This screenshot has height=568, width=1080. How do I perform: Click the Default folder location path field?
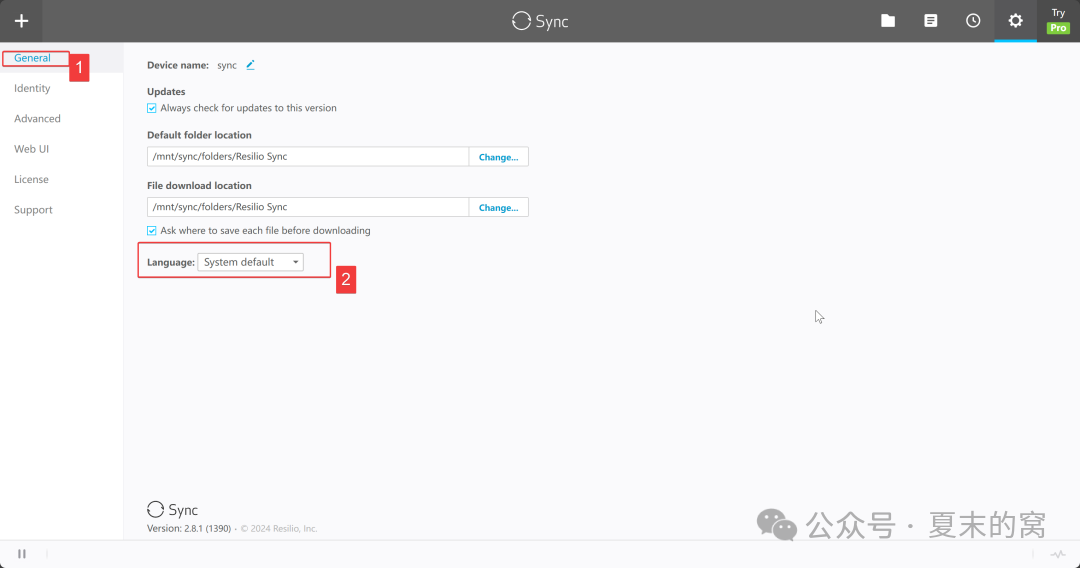[307, 157]
